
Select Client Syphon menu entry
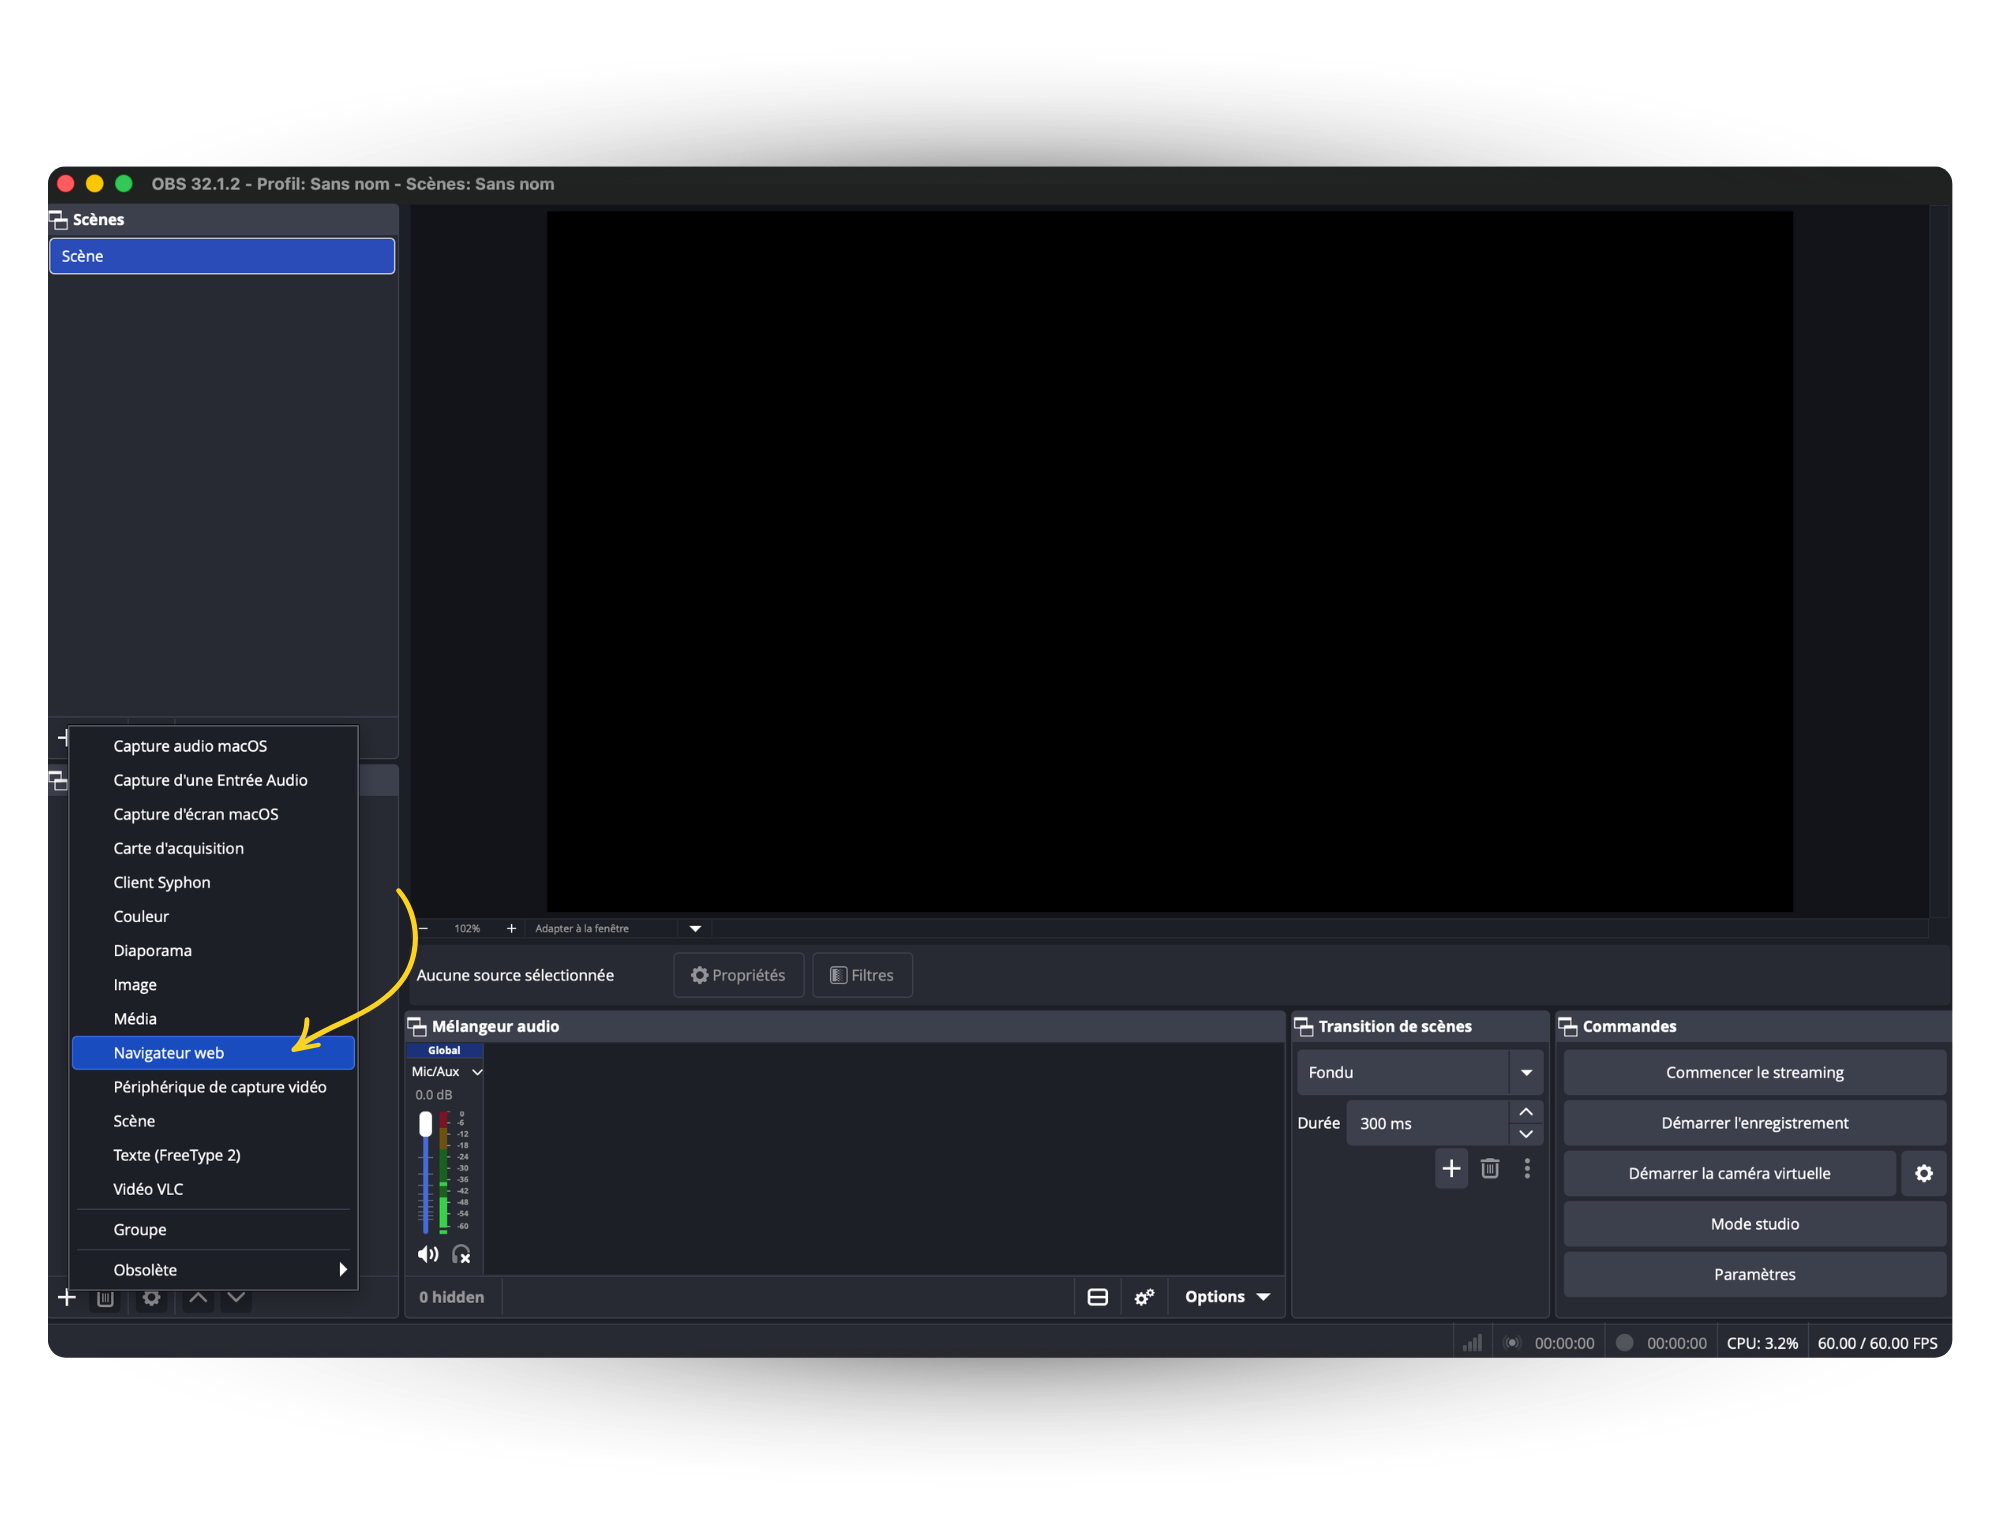point(213,882)
